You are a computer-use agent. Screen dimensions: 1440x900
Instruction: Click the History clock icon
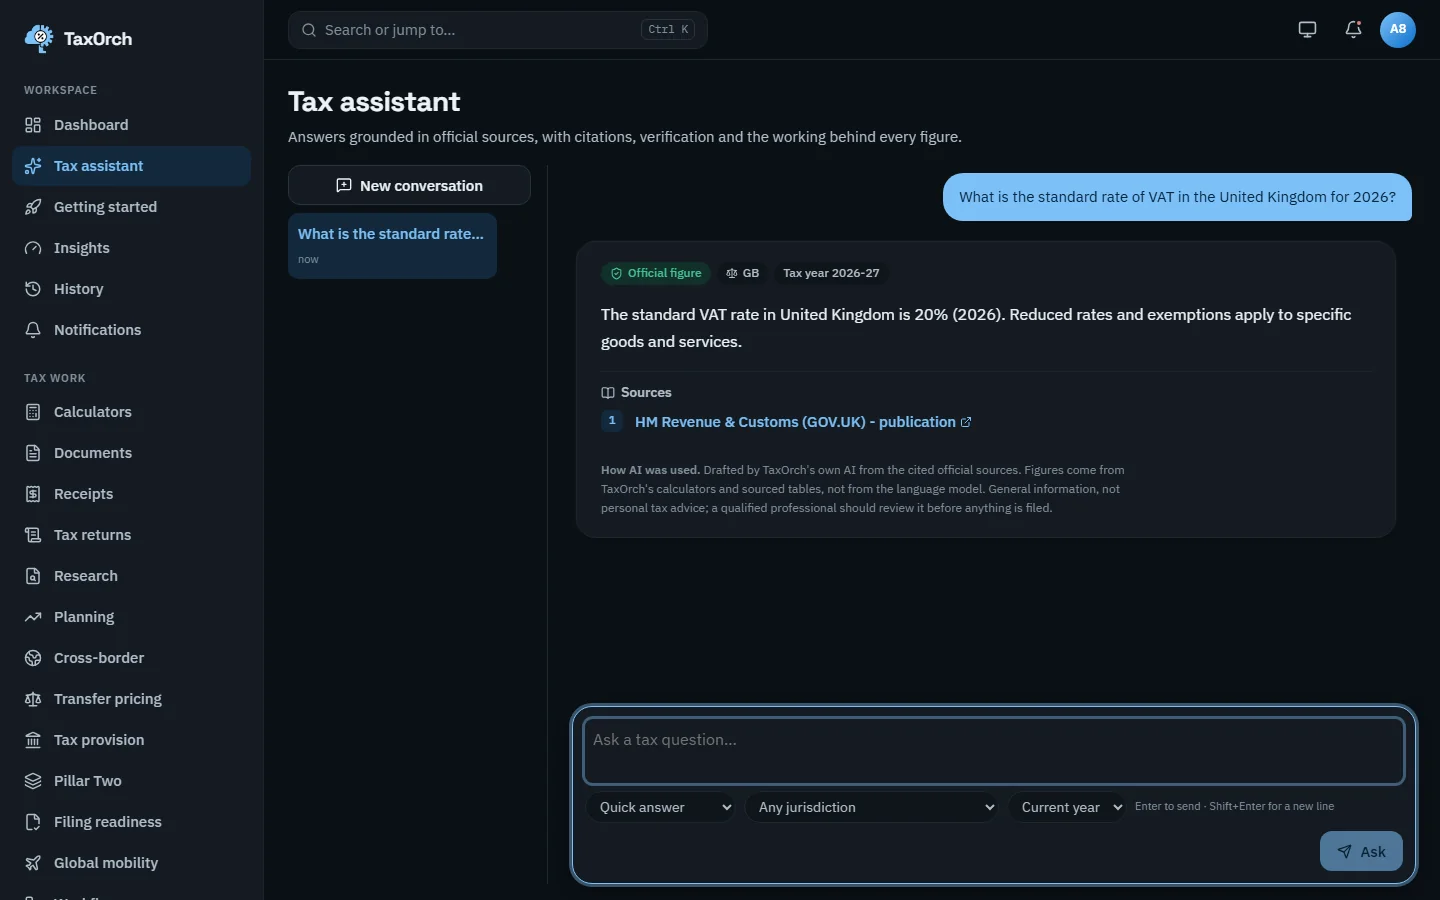click(33, 289)
